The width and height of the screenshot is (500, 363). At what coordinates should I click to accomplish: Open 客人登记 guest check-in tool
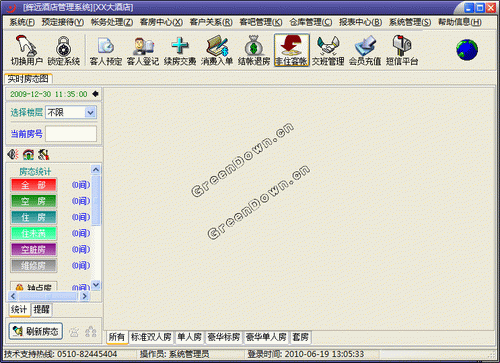coord(143,50)
